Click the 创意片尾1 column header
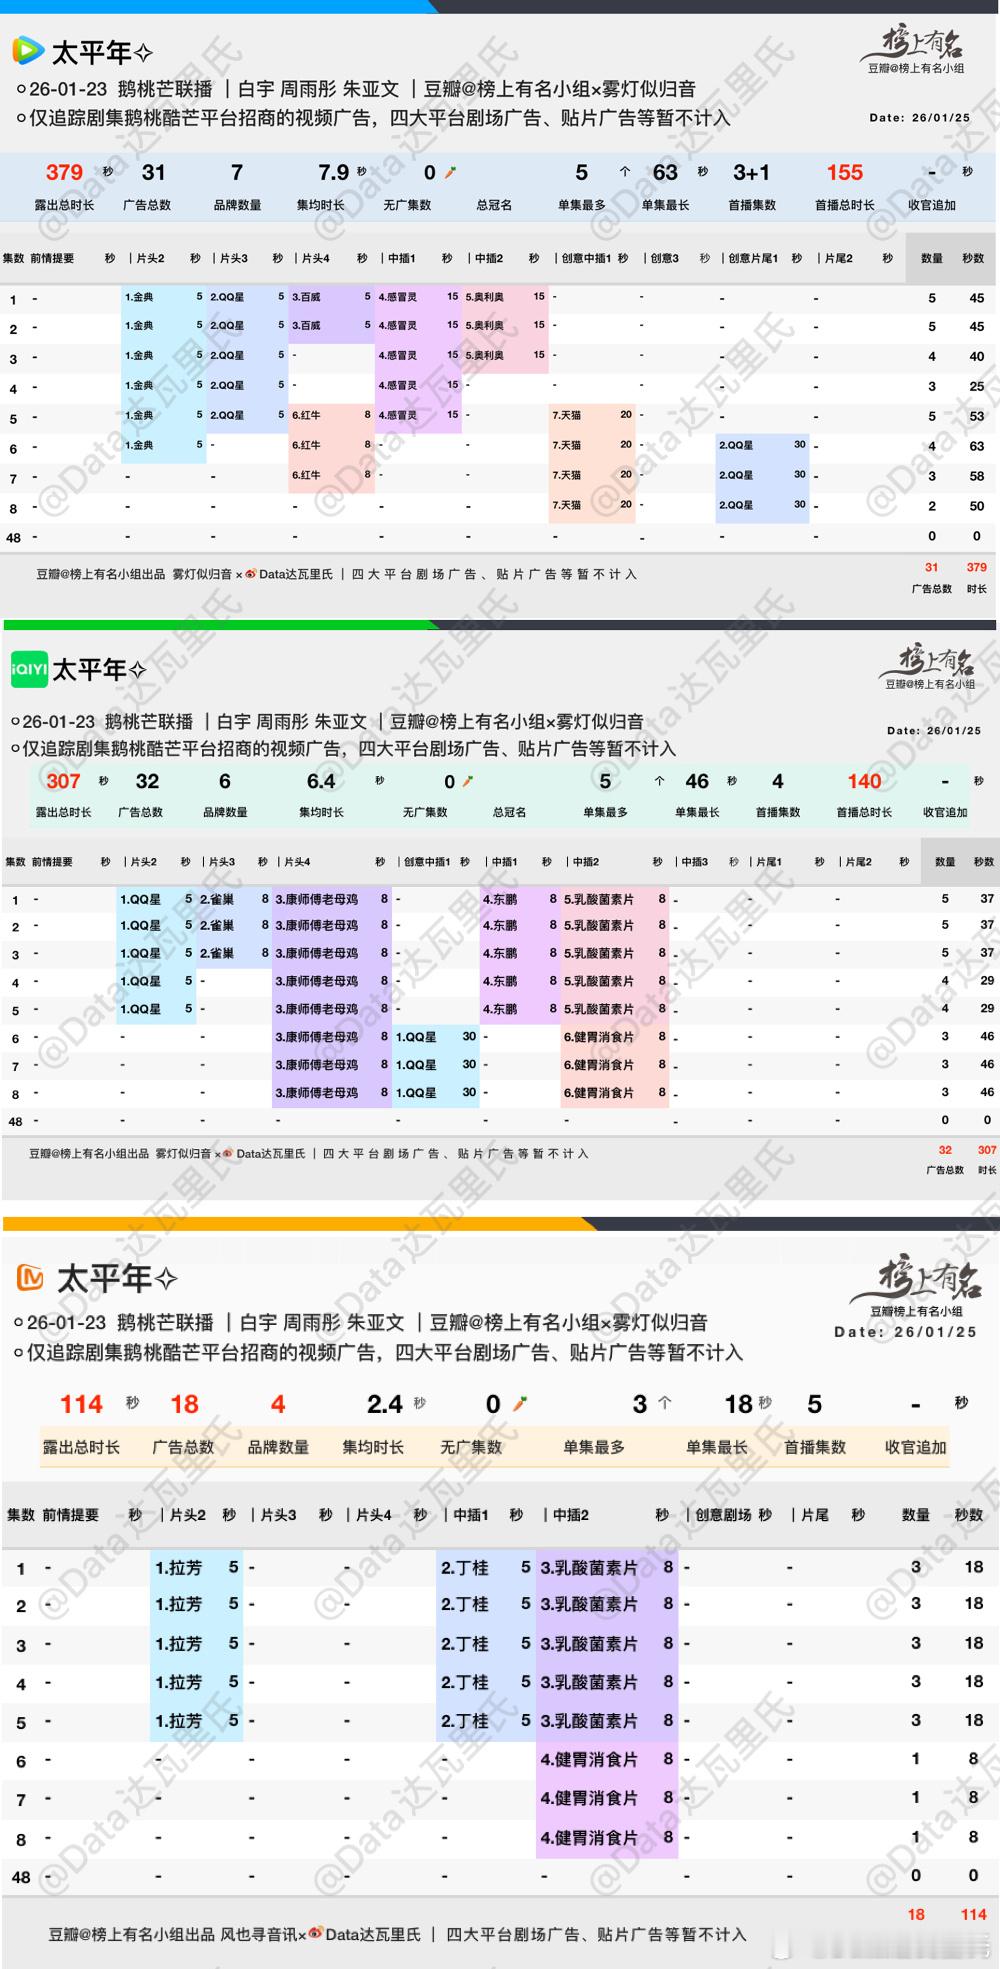1000x1969 pixels. (753, 258)
